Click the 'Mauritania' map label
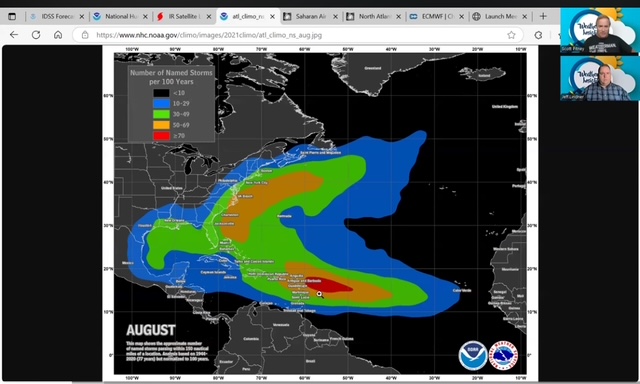 (510, 270)
